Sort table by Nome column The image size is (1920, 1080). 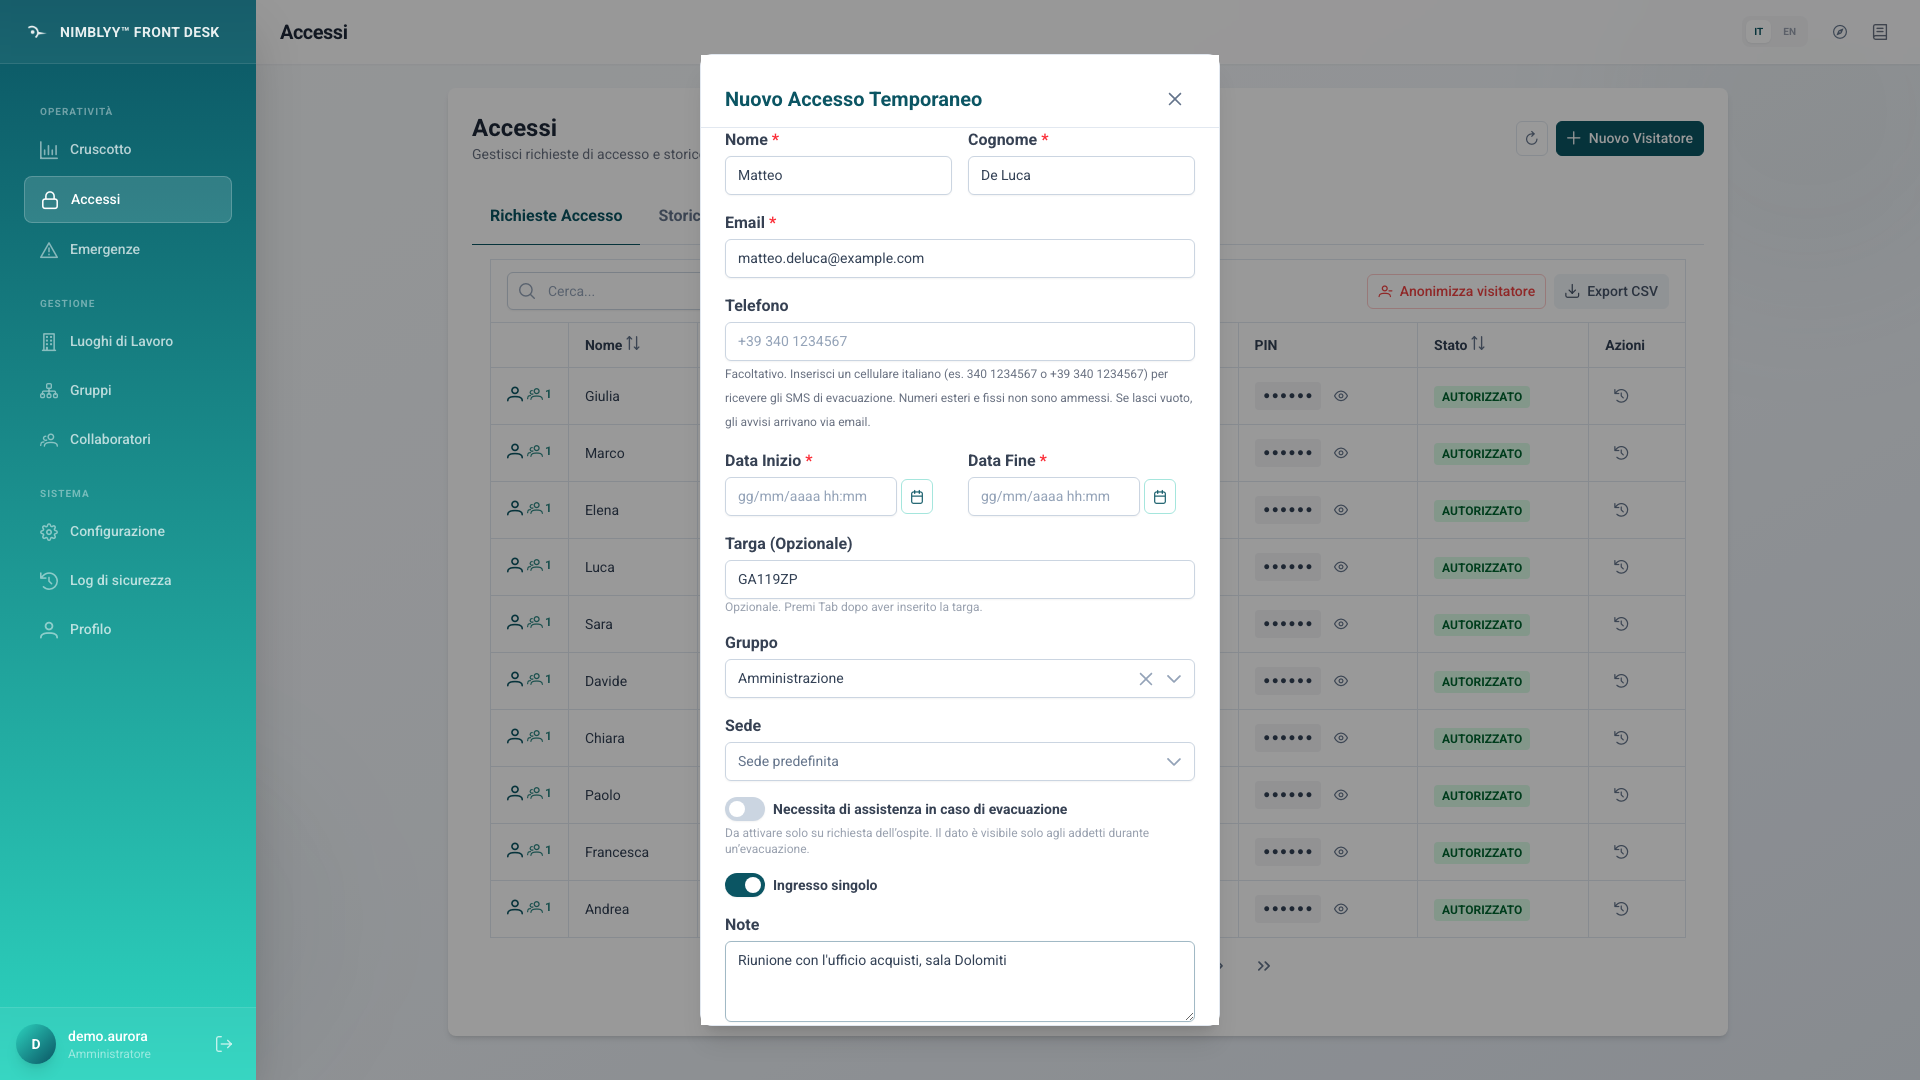click(633, 344)
